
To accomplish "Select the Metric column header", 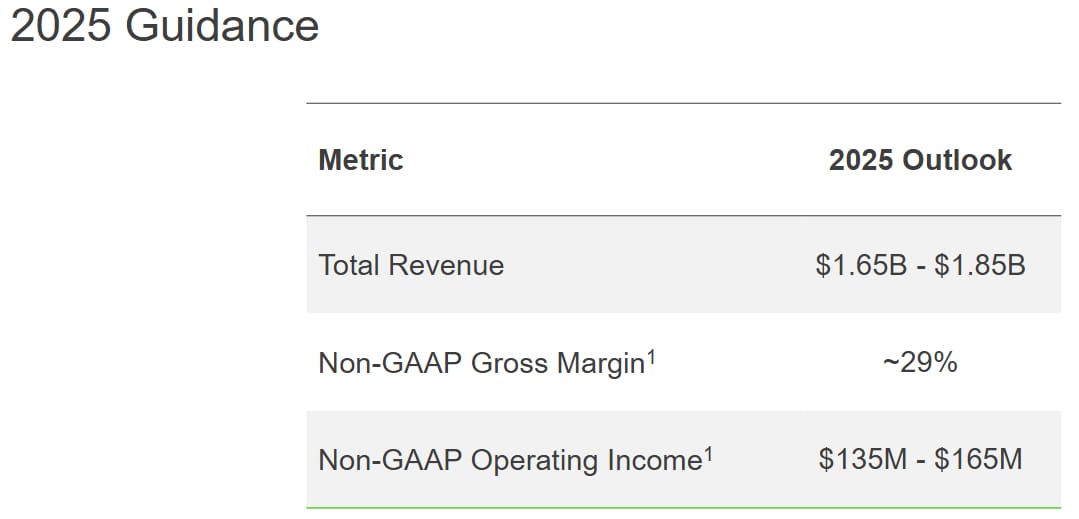I will click(361, 160).
